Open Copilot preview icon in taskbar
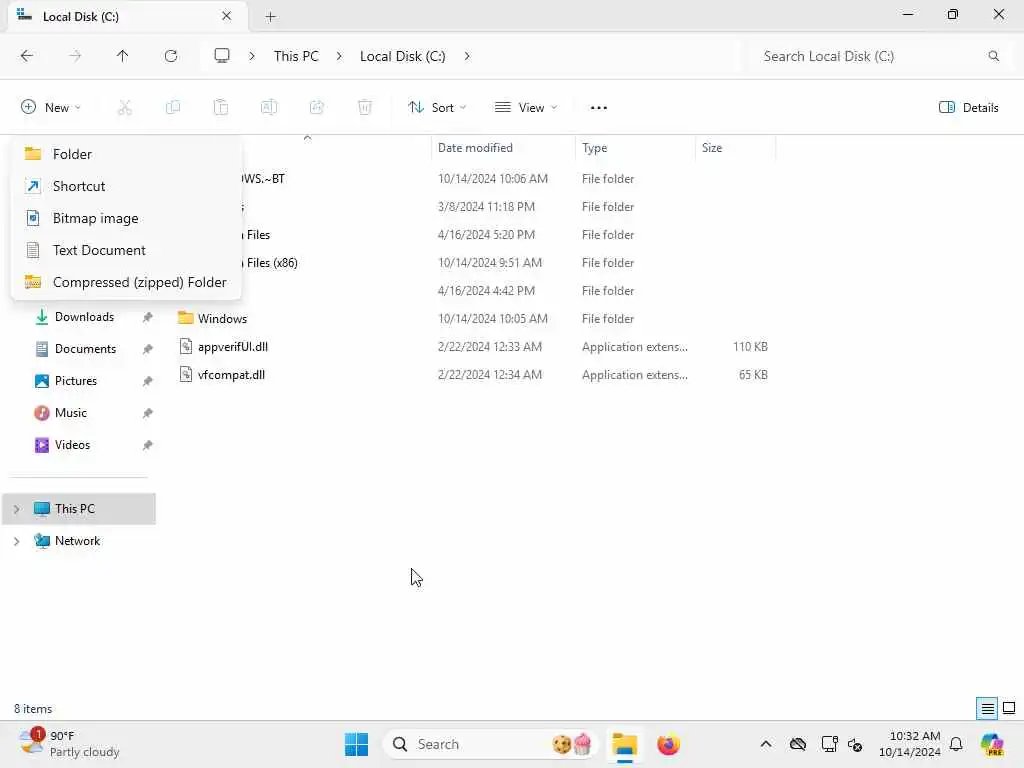 (992, 744)
